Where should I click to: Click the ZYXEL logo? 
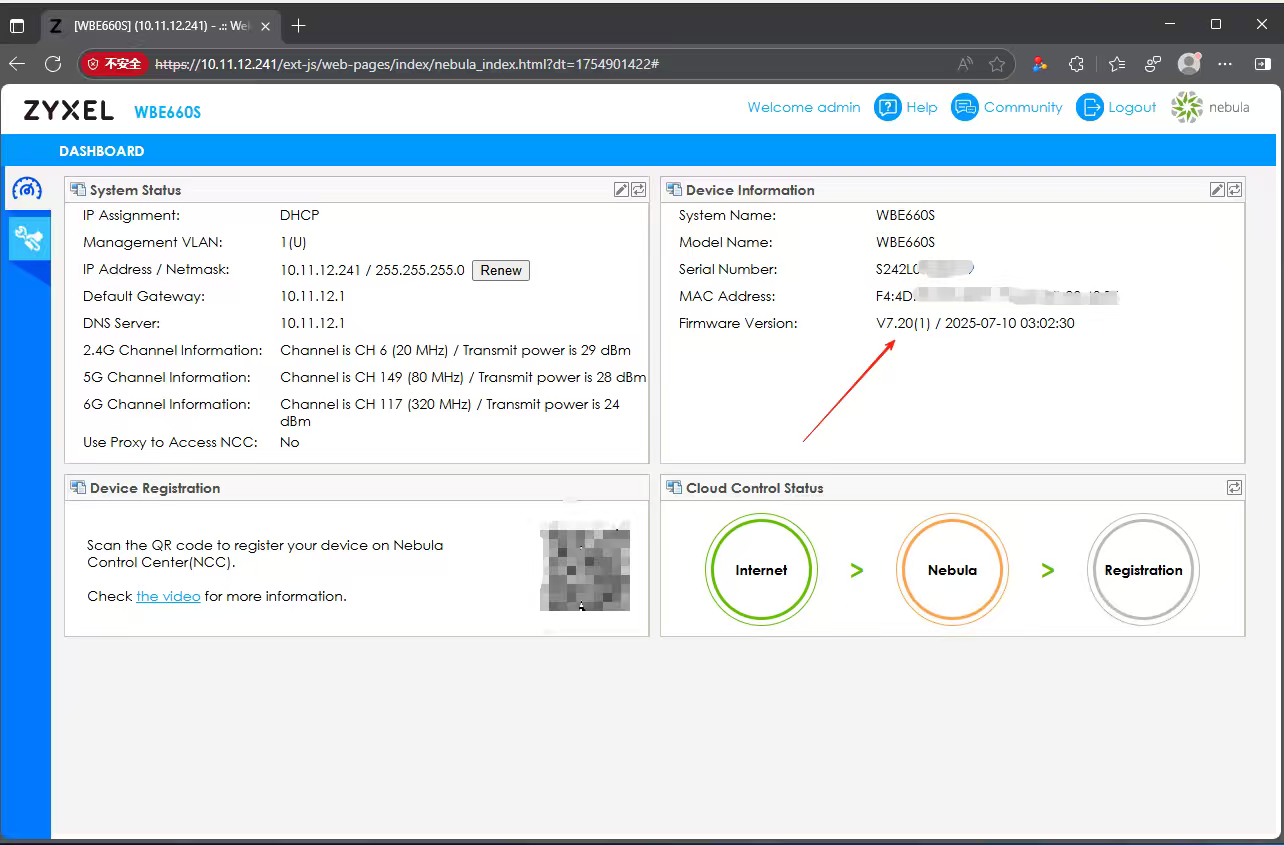[x=68, y=110]
